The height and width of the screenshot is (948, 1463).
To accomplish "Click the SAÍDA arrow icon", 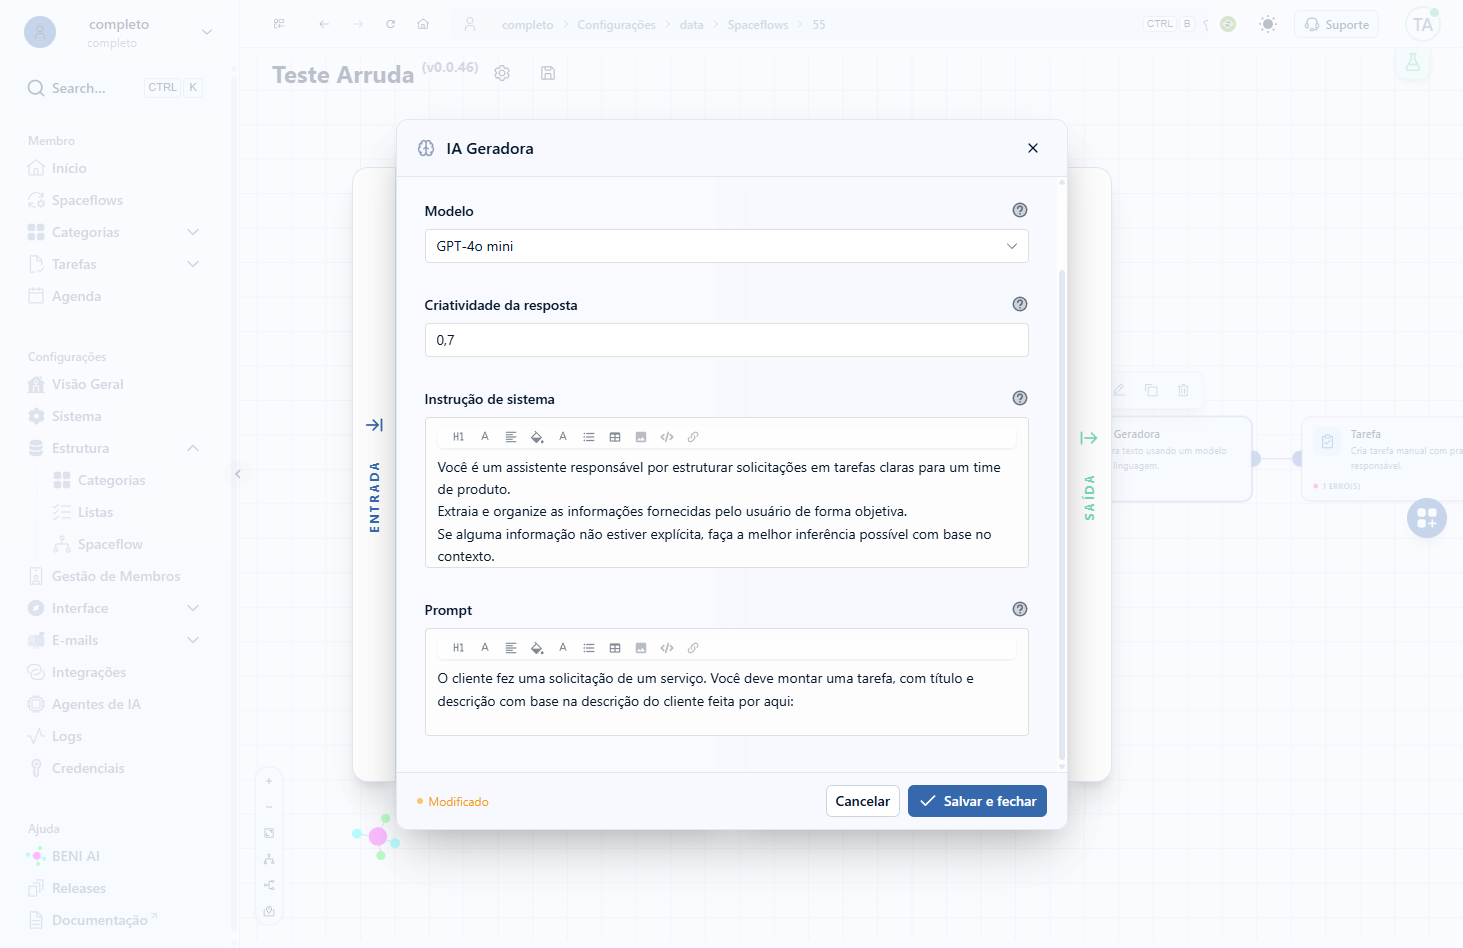I will click(1089, 438).
